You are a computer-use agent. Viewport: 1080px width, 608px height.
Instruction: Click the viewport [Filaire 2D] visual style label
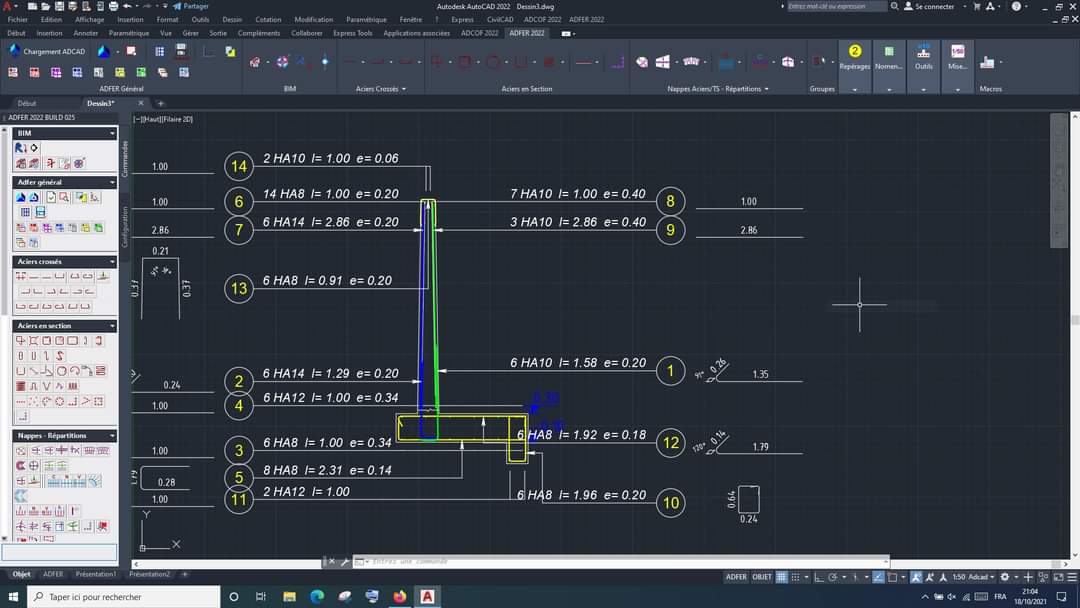tap(178, 119)
